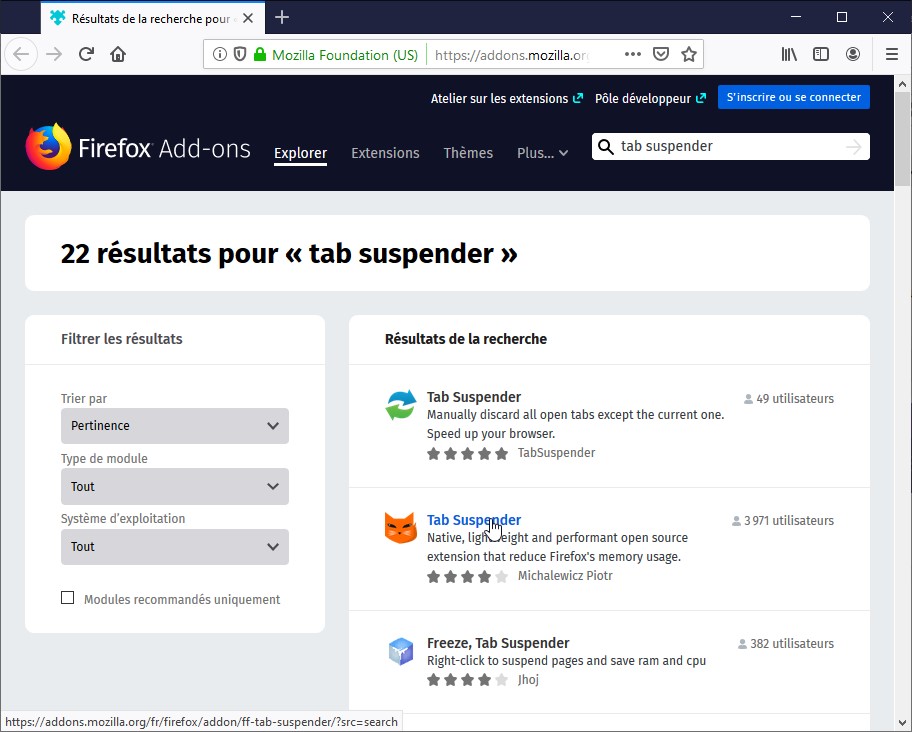
Task: Open the 'Freeze, Tab Suspender' result link
Action: point(498,643)
